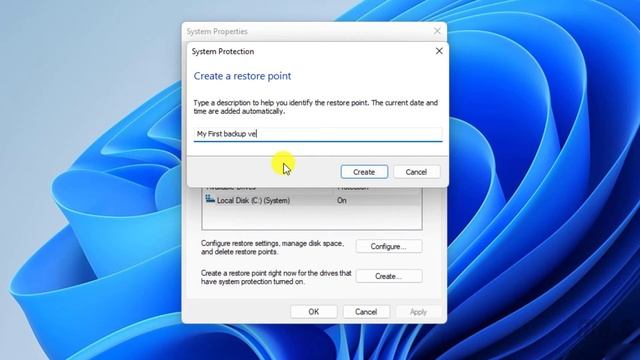Viewport: 640px width, 360px height.
Task: Click the Apply button in System Properties
Action: 418,312
